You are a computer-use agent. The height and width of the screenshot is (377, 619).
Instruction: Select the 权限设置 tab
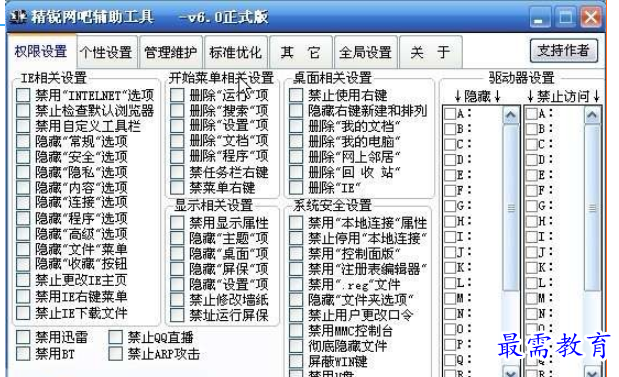point(41,51)
